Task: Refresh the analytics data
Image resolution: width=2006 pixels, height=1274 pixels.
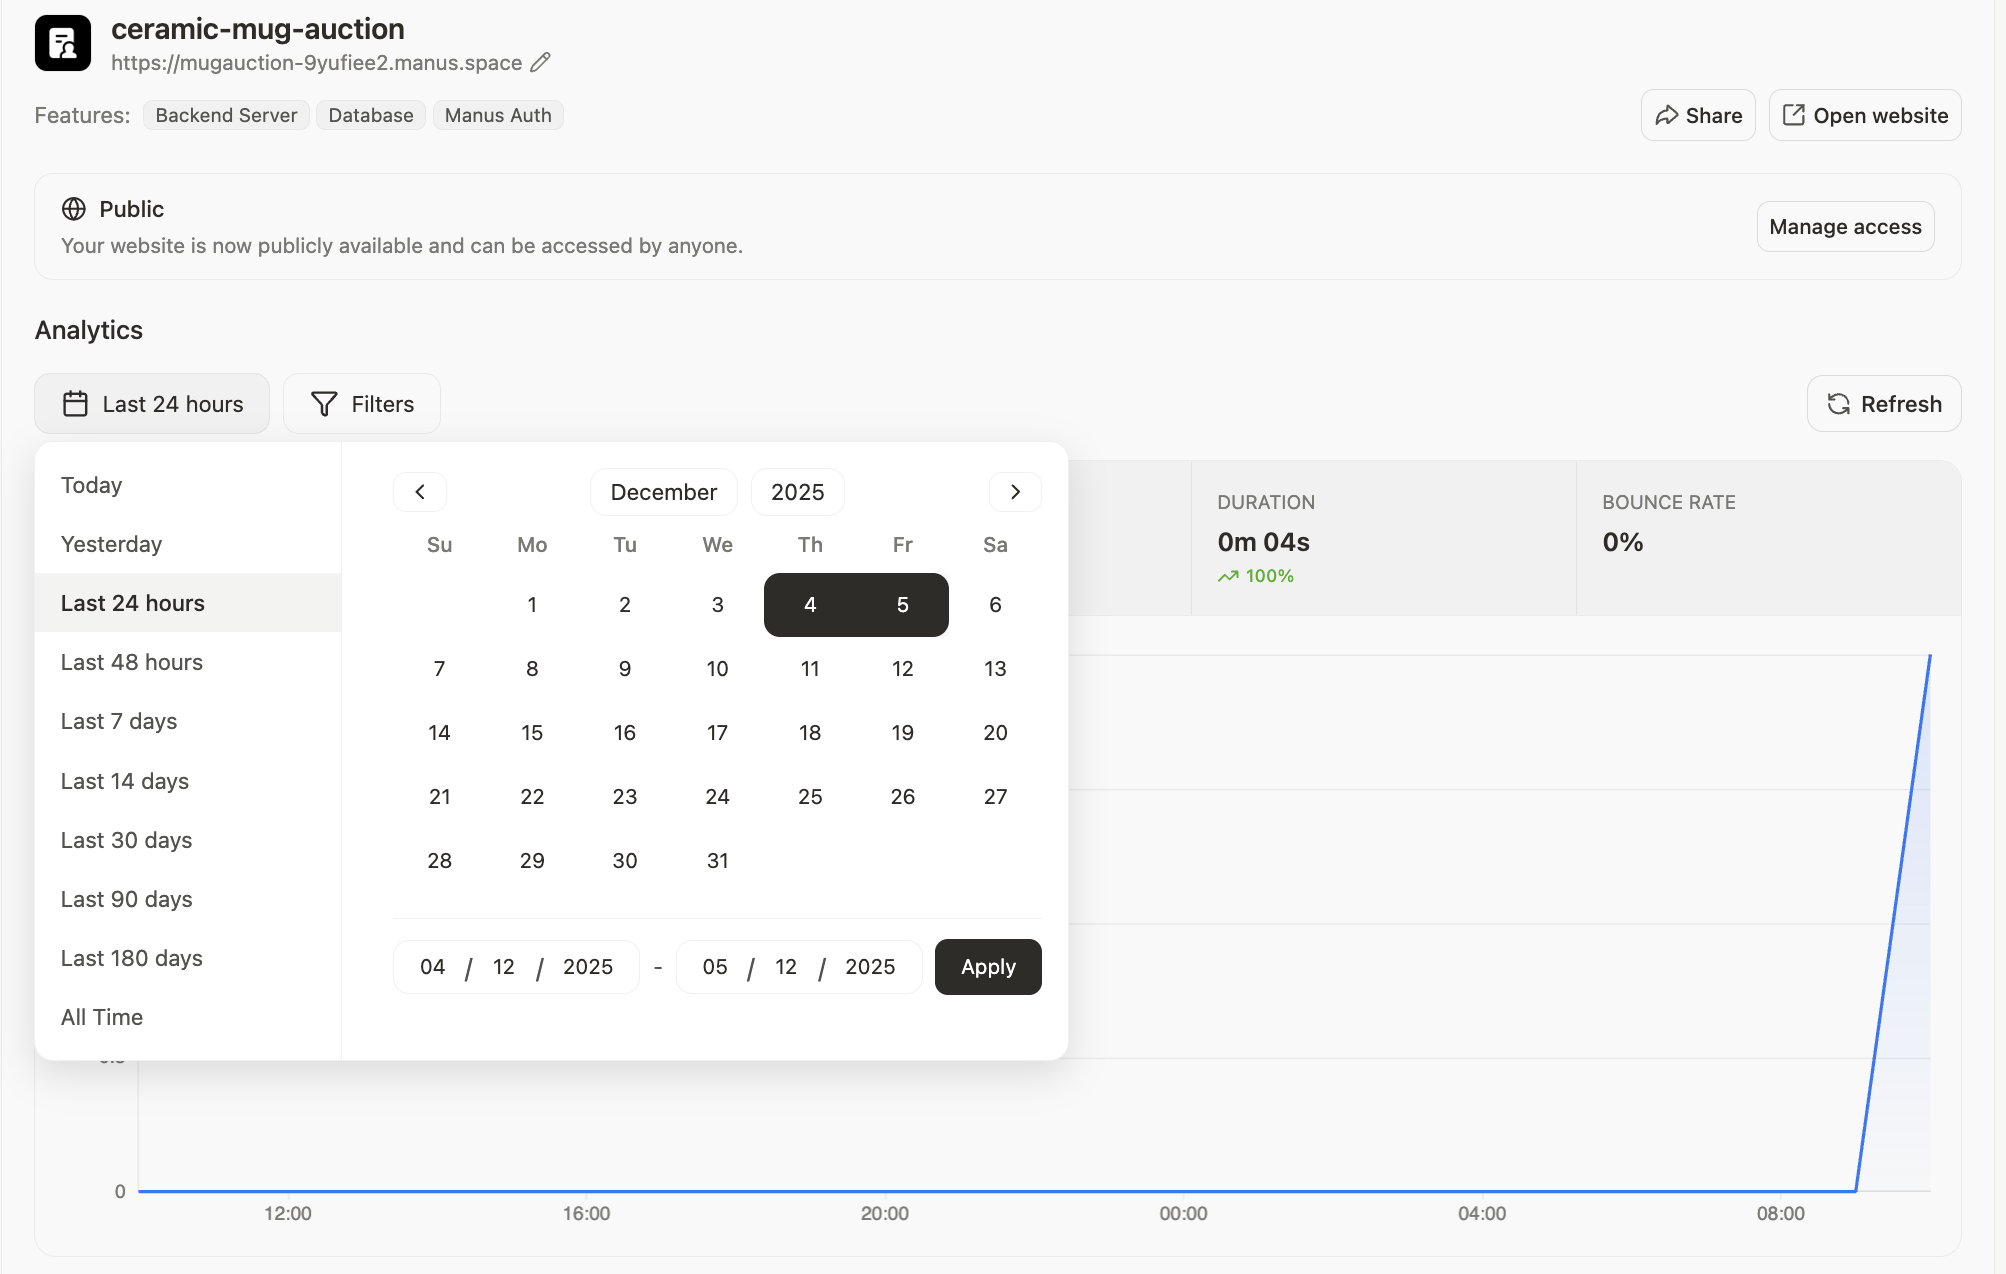Action: tap(1883, 404)
